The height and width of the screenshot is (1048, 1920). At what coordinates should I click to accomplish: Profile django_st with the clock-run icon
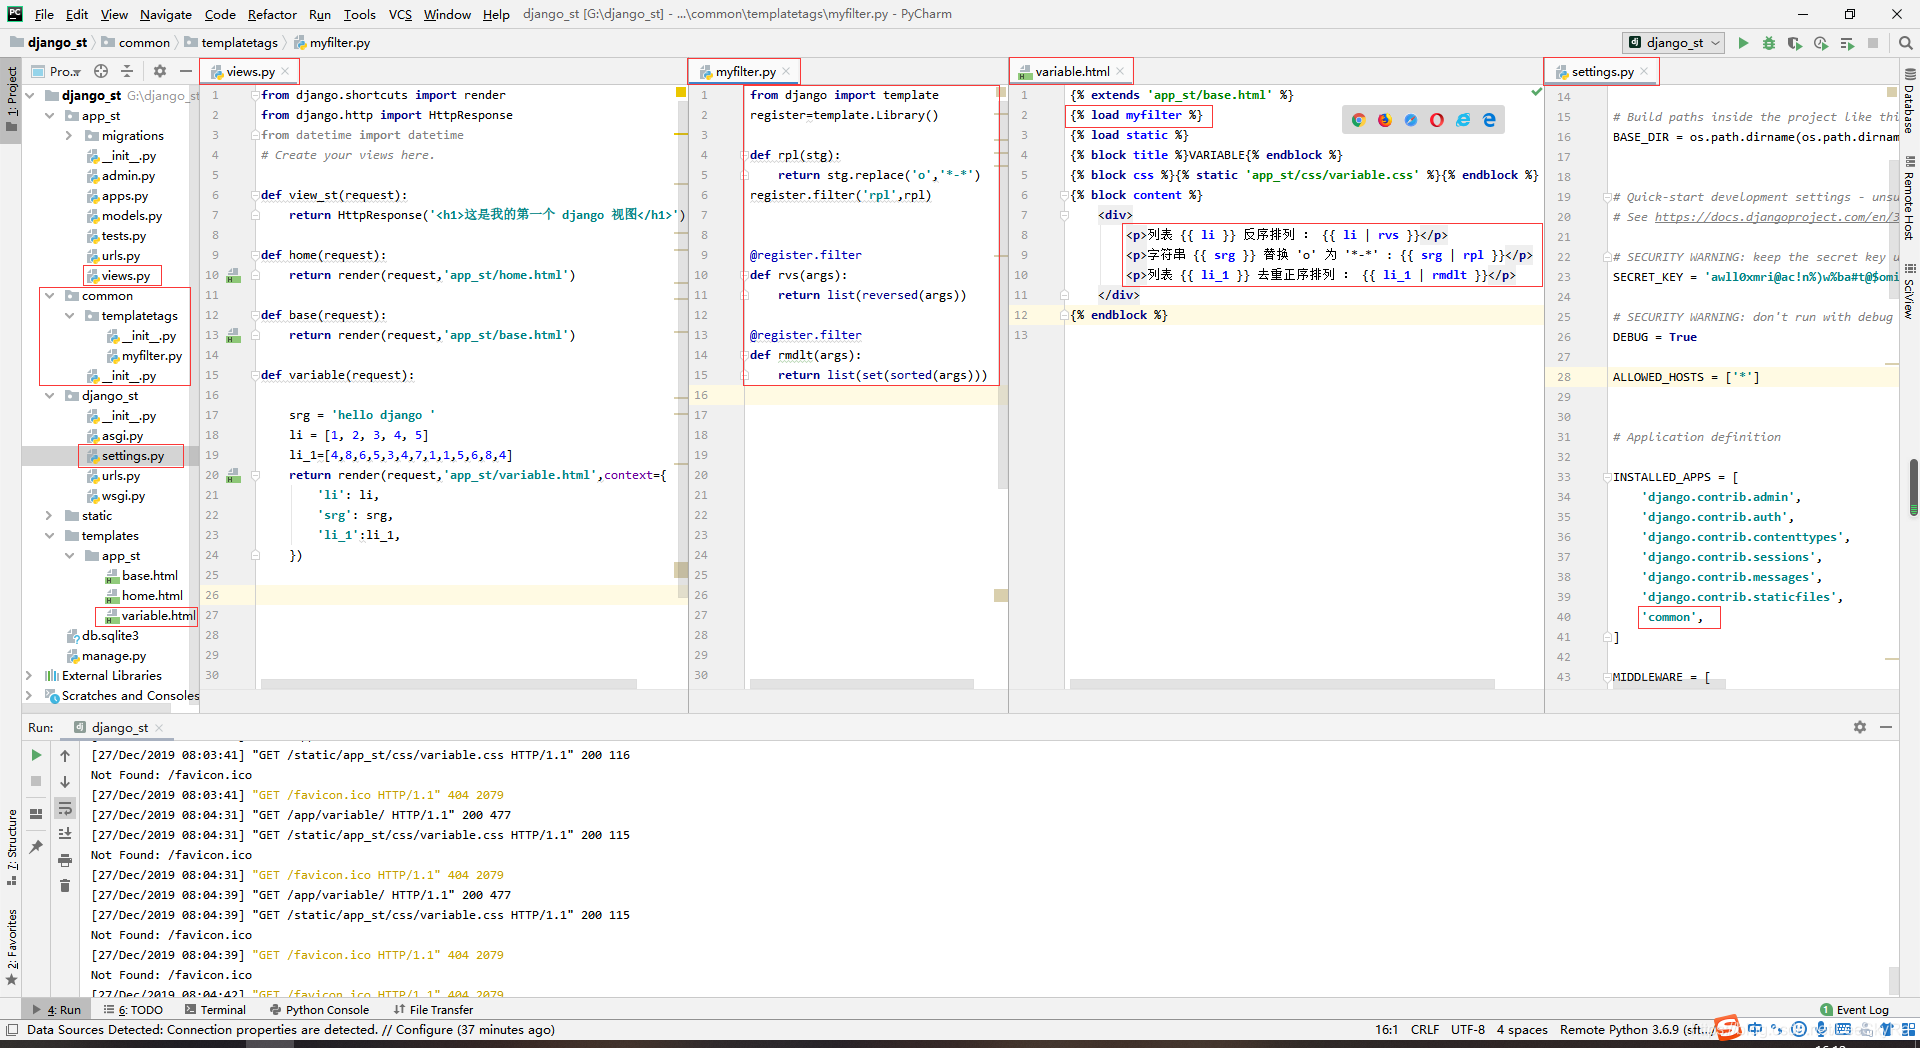click(x=1821, y=43)
